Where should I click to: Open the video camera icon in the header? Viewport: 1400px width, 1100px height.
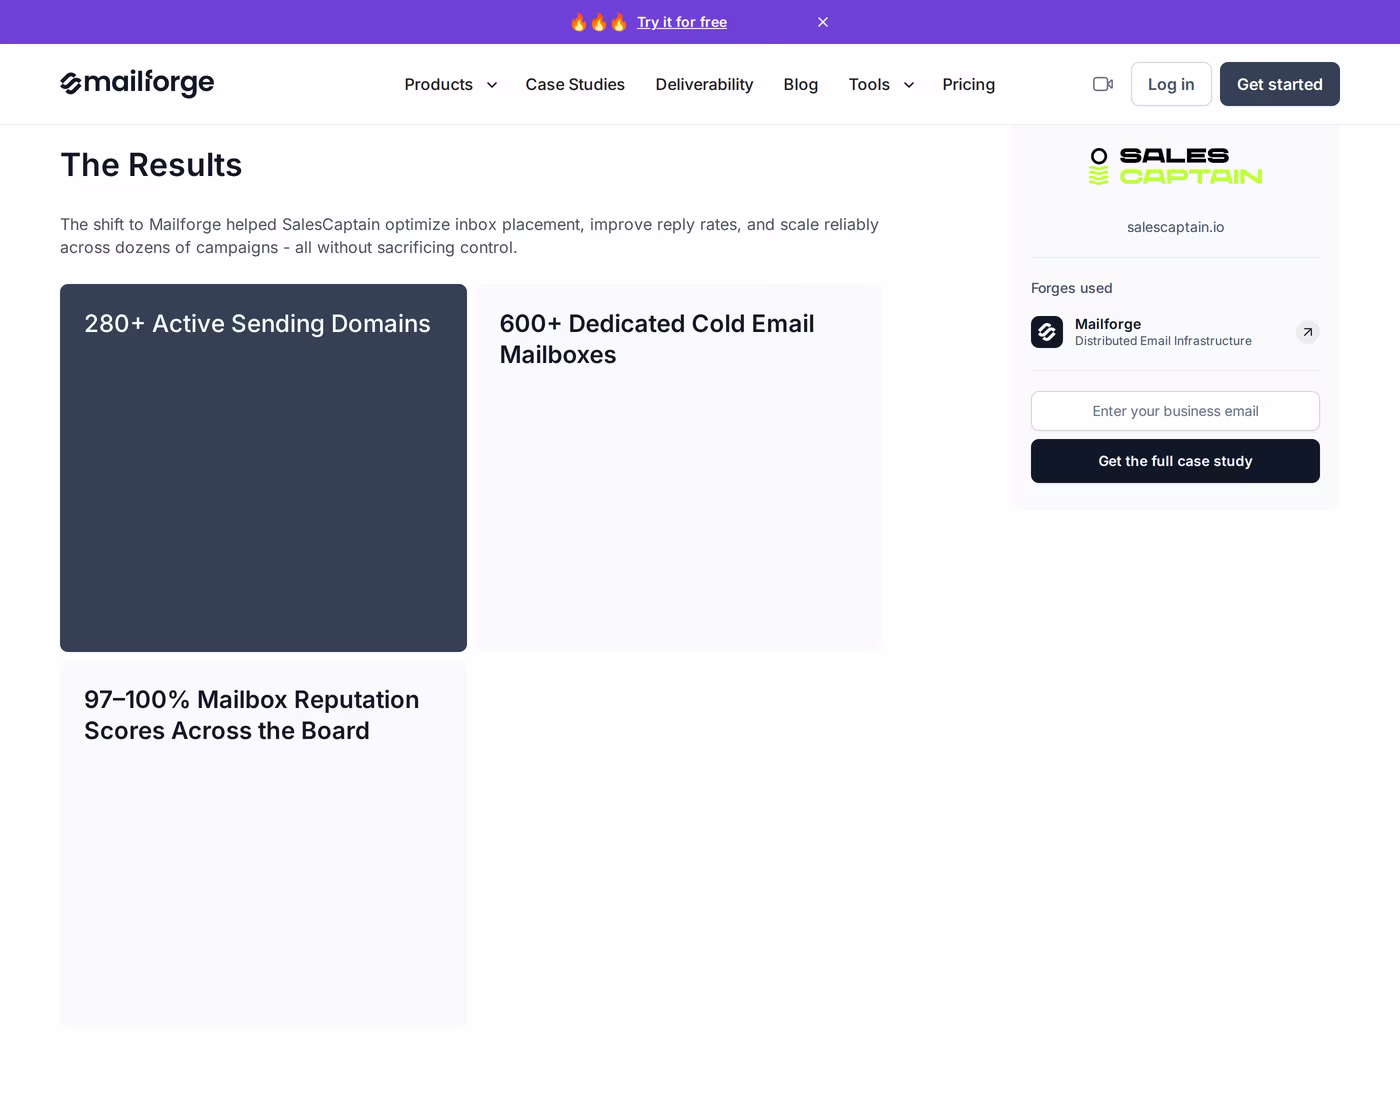pyautogui.click(x=1103, y=84)
